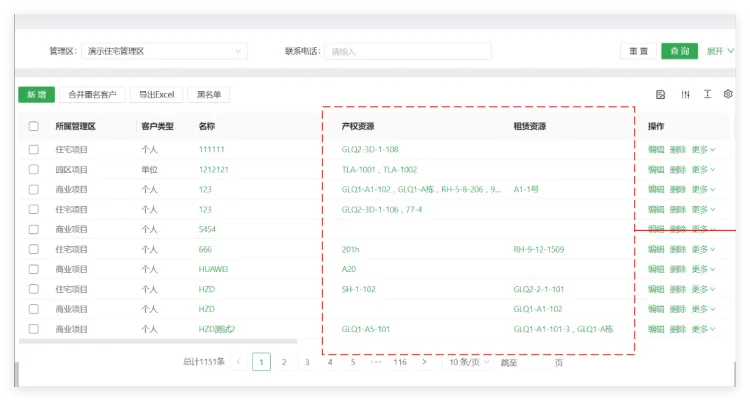
Task: Select current page 1 in pagination
Action: point(261,362)
